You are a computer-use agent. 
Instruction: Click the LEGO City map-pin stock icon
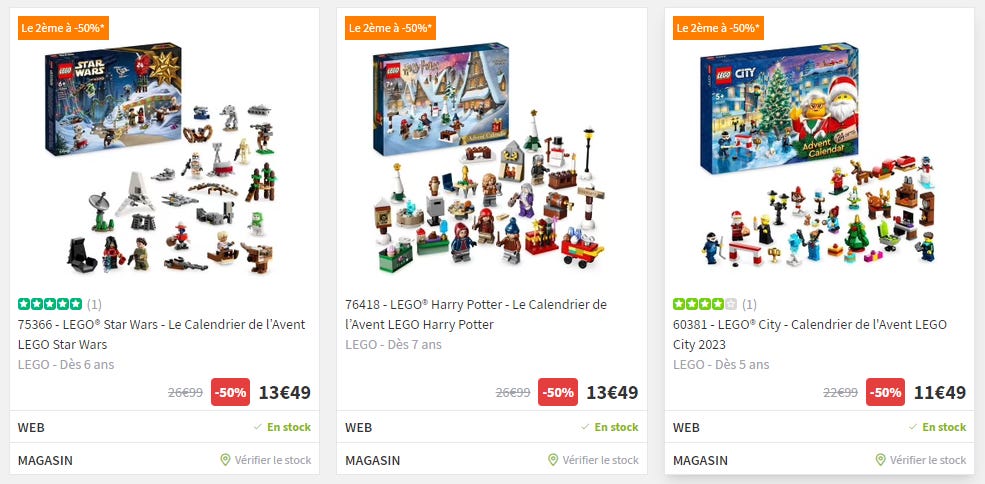881,460
